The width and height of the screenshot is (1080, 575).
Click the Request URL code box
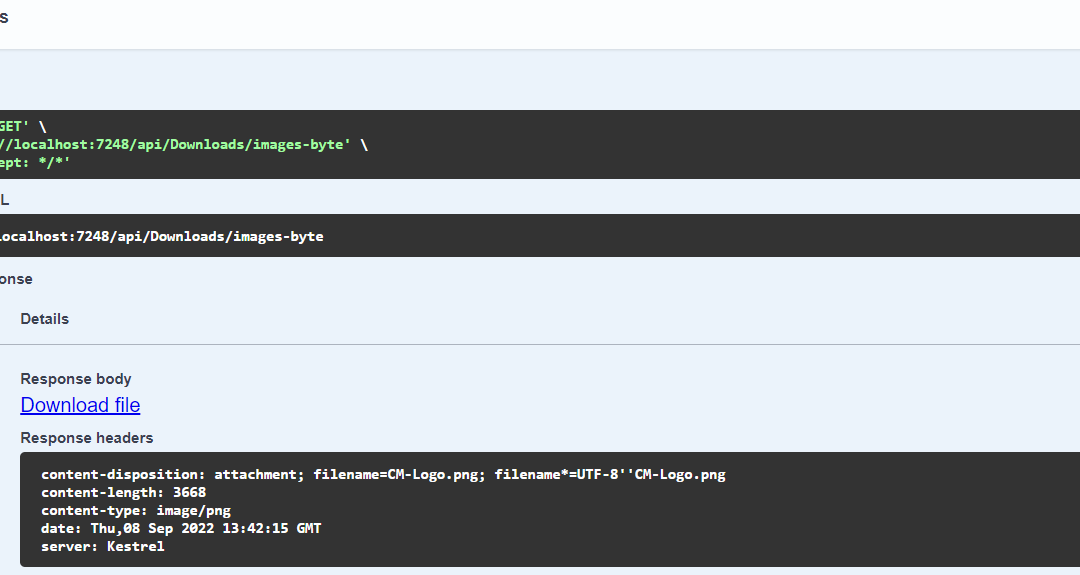[x=600, y=236]
